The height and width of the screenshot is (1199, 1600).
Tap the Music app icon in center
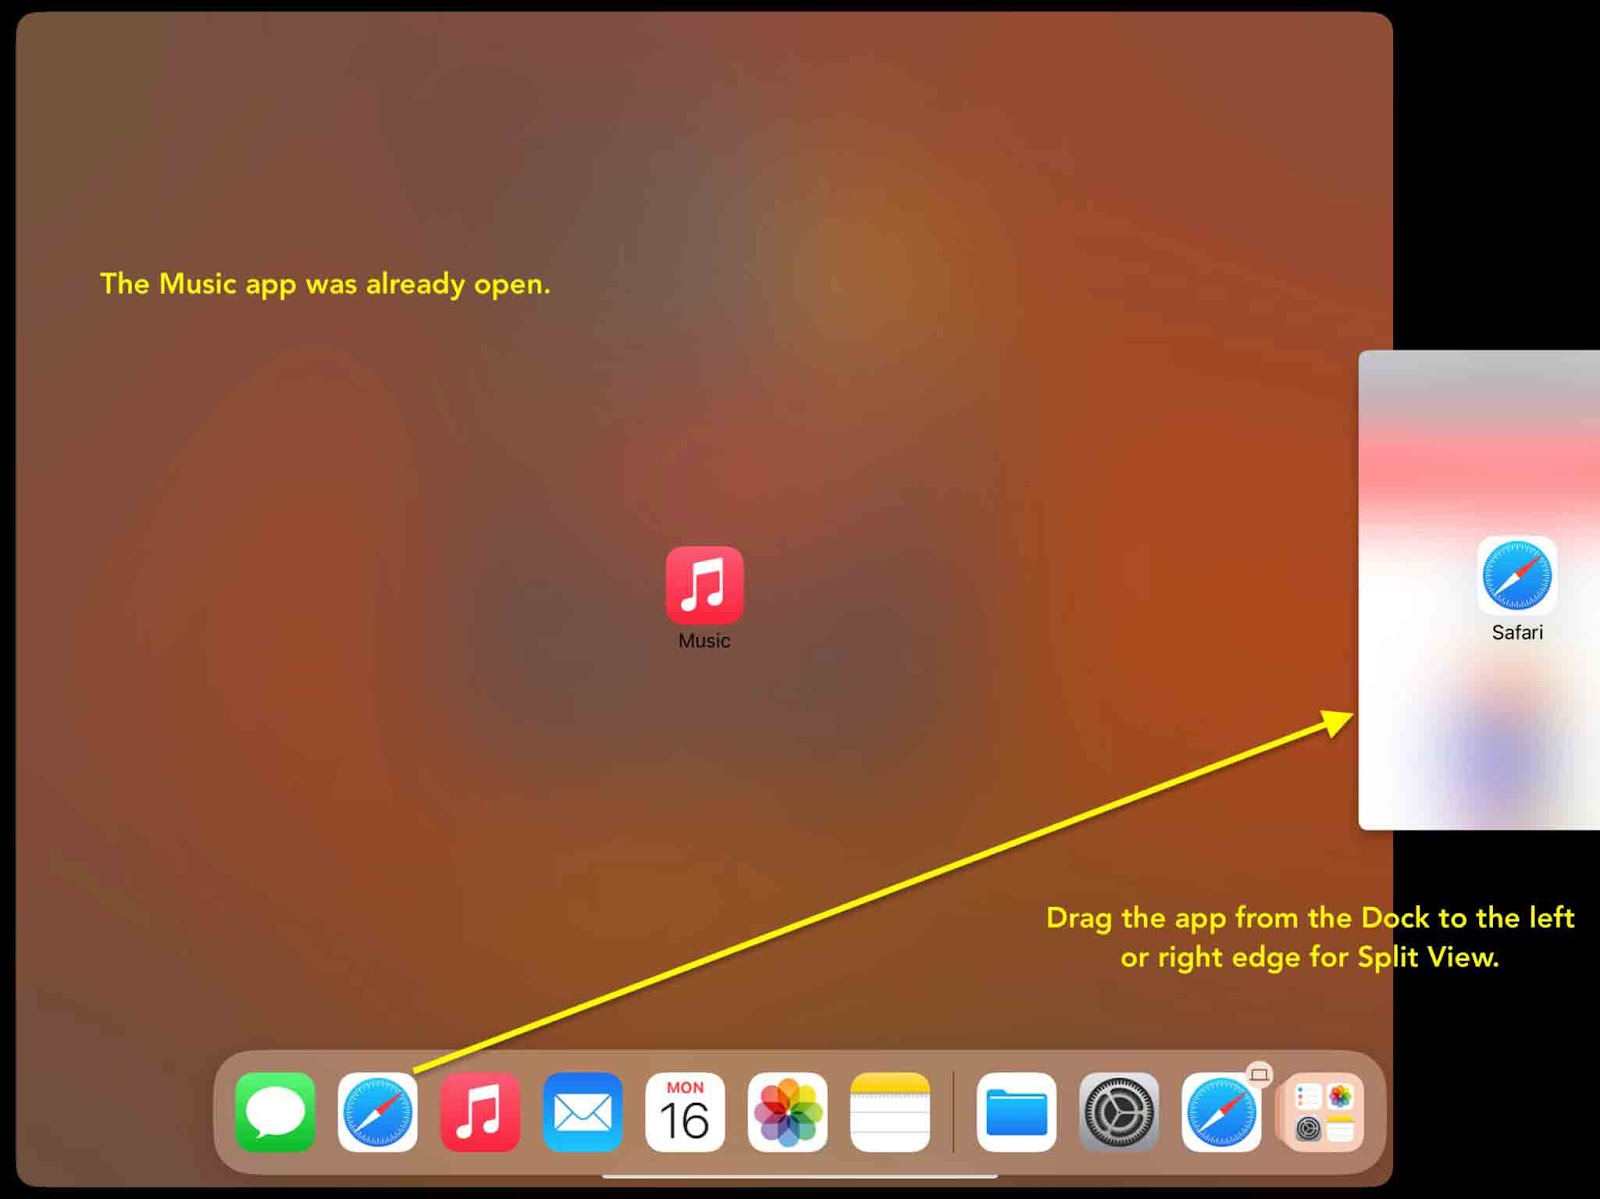(x=705, y=585)
